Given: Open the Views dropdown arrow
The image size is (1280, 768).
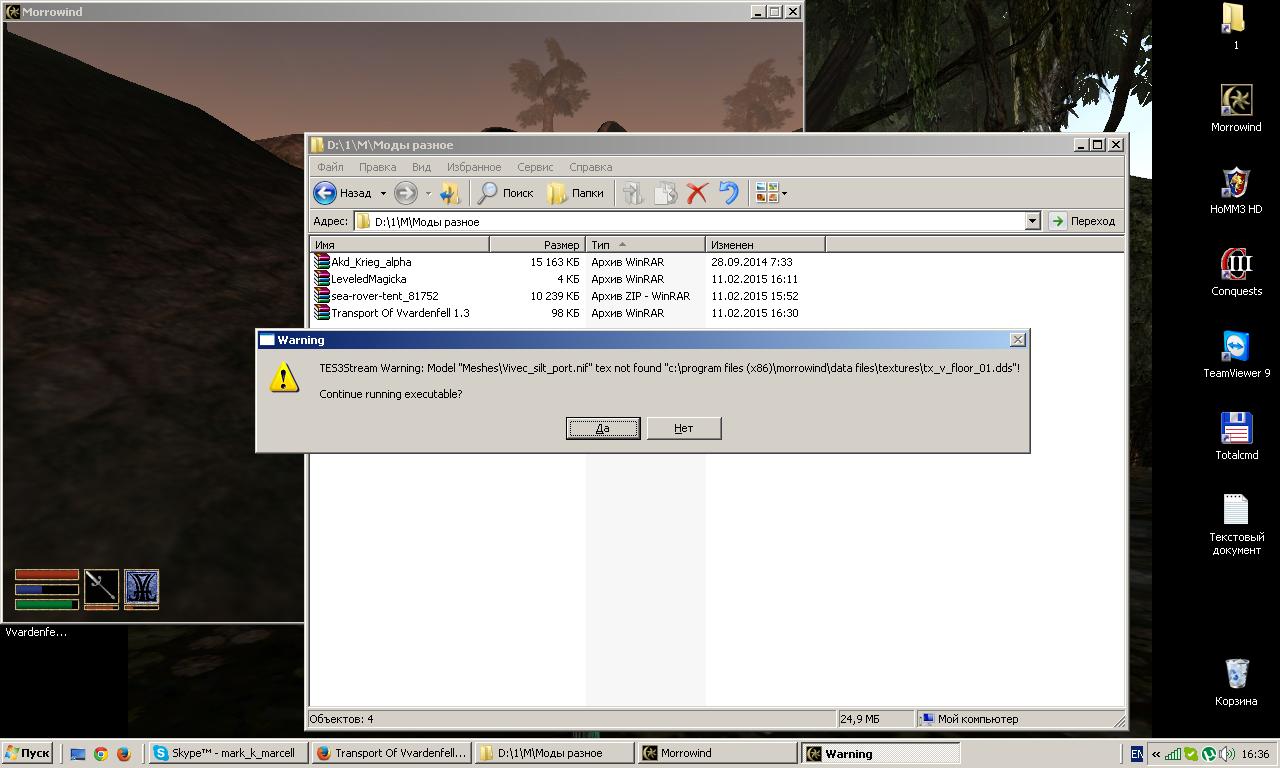Looking at the screenshot, I should click(784, 193).
